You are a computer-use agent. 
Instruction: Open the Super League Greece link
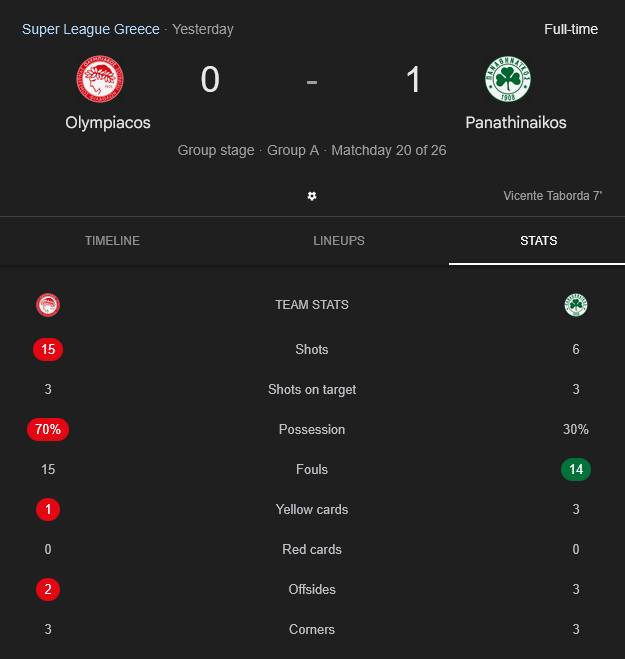click(91, 29)
